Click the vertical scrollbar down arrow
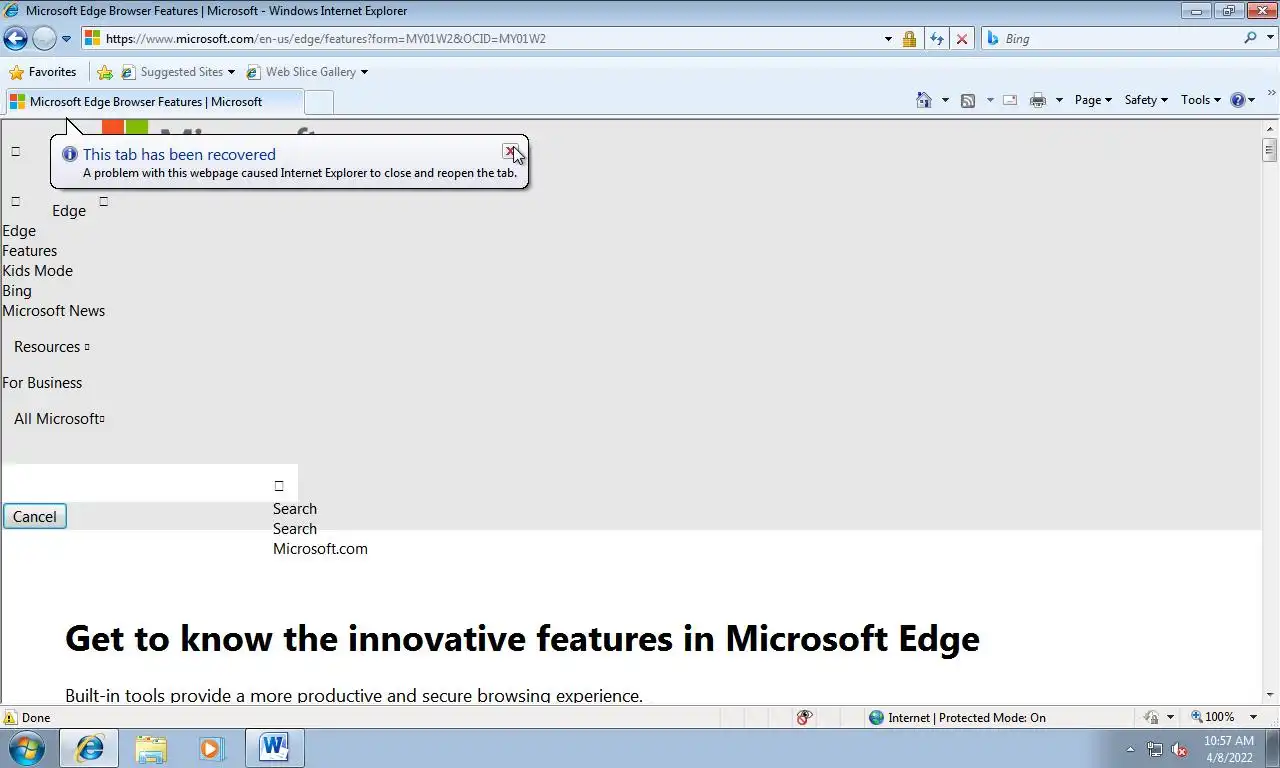Image resolution: width=1280 pixels, height=768 pixels. 1270,694
